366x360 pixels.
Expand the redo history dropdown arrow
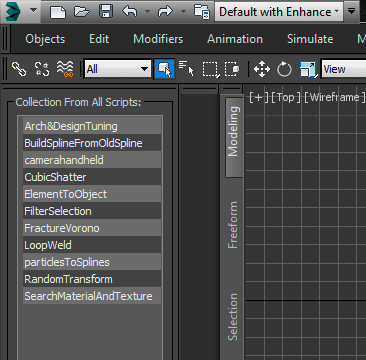[183, 12]
